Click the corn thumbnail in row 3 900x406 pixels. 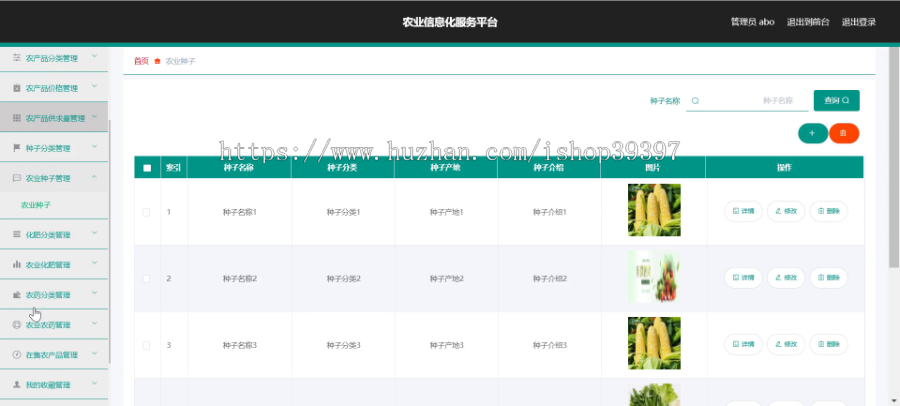654,343
